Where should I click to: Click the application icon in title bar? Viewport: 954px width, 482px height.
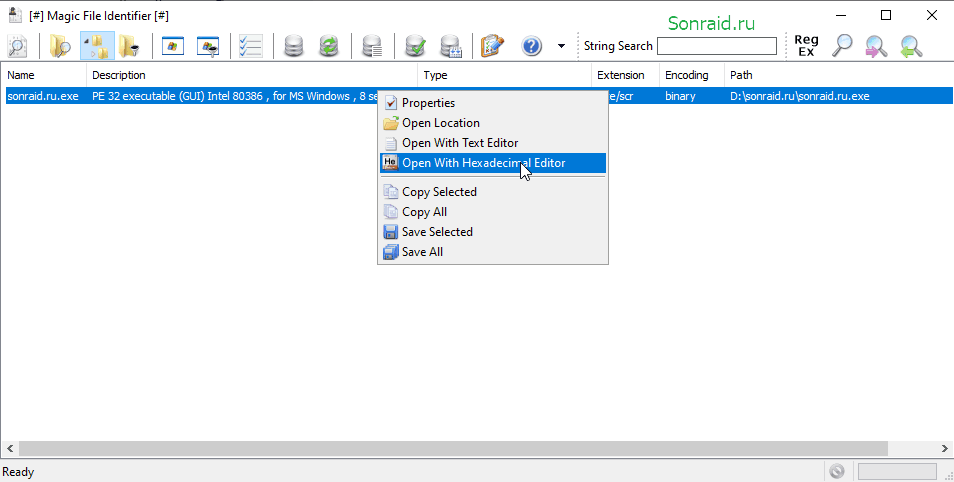click(15, 15)
